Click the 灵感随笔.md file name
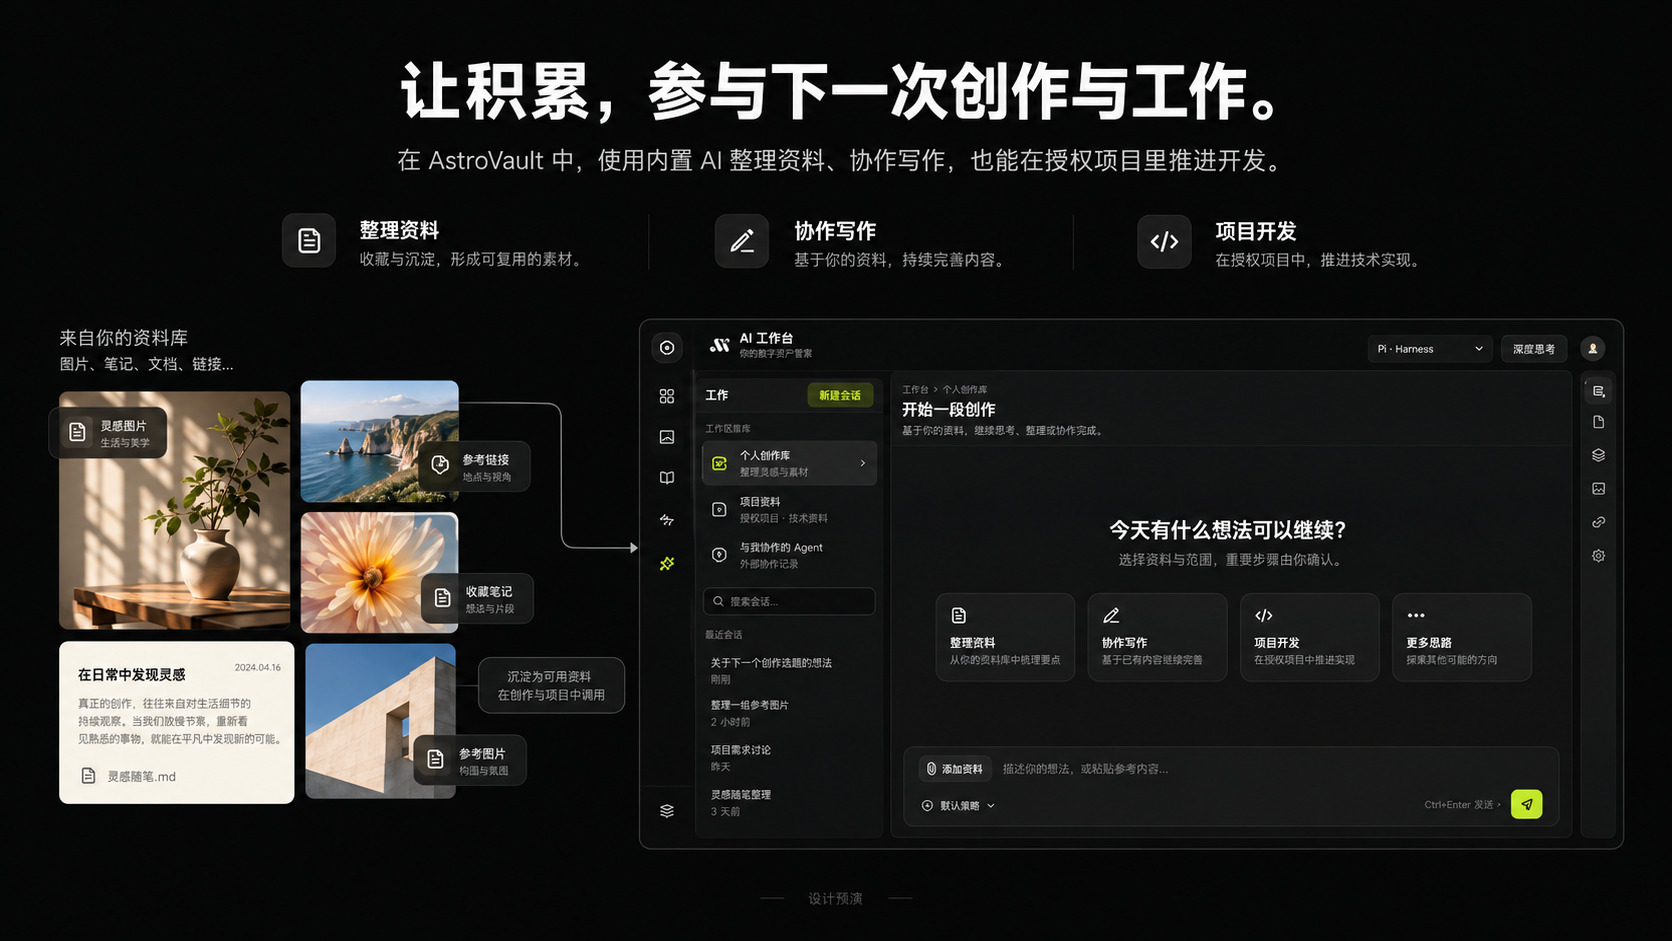This screenshot has height=941, width=1672. point(141,776)
